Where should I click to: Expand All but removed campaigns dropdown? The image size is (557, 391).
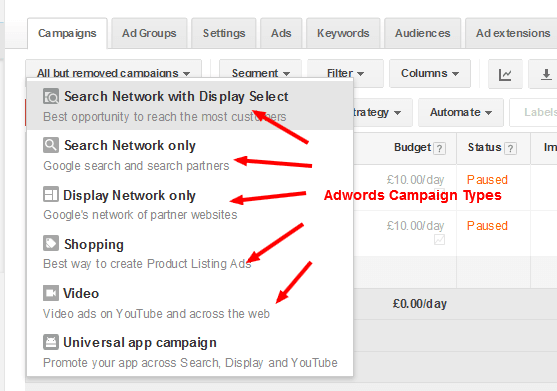click(x=113, y=69)
